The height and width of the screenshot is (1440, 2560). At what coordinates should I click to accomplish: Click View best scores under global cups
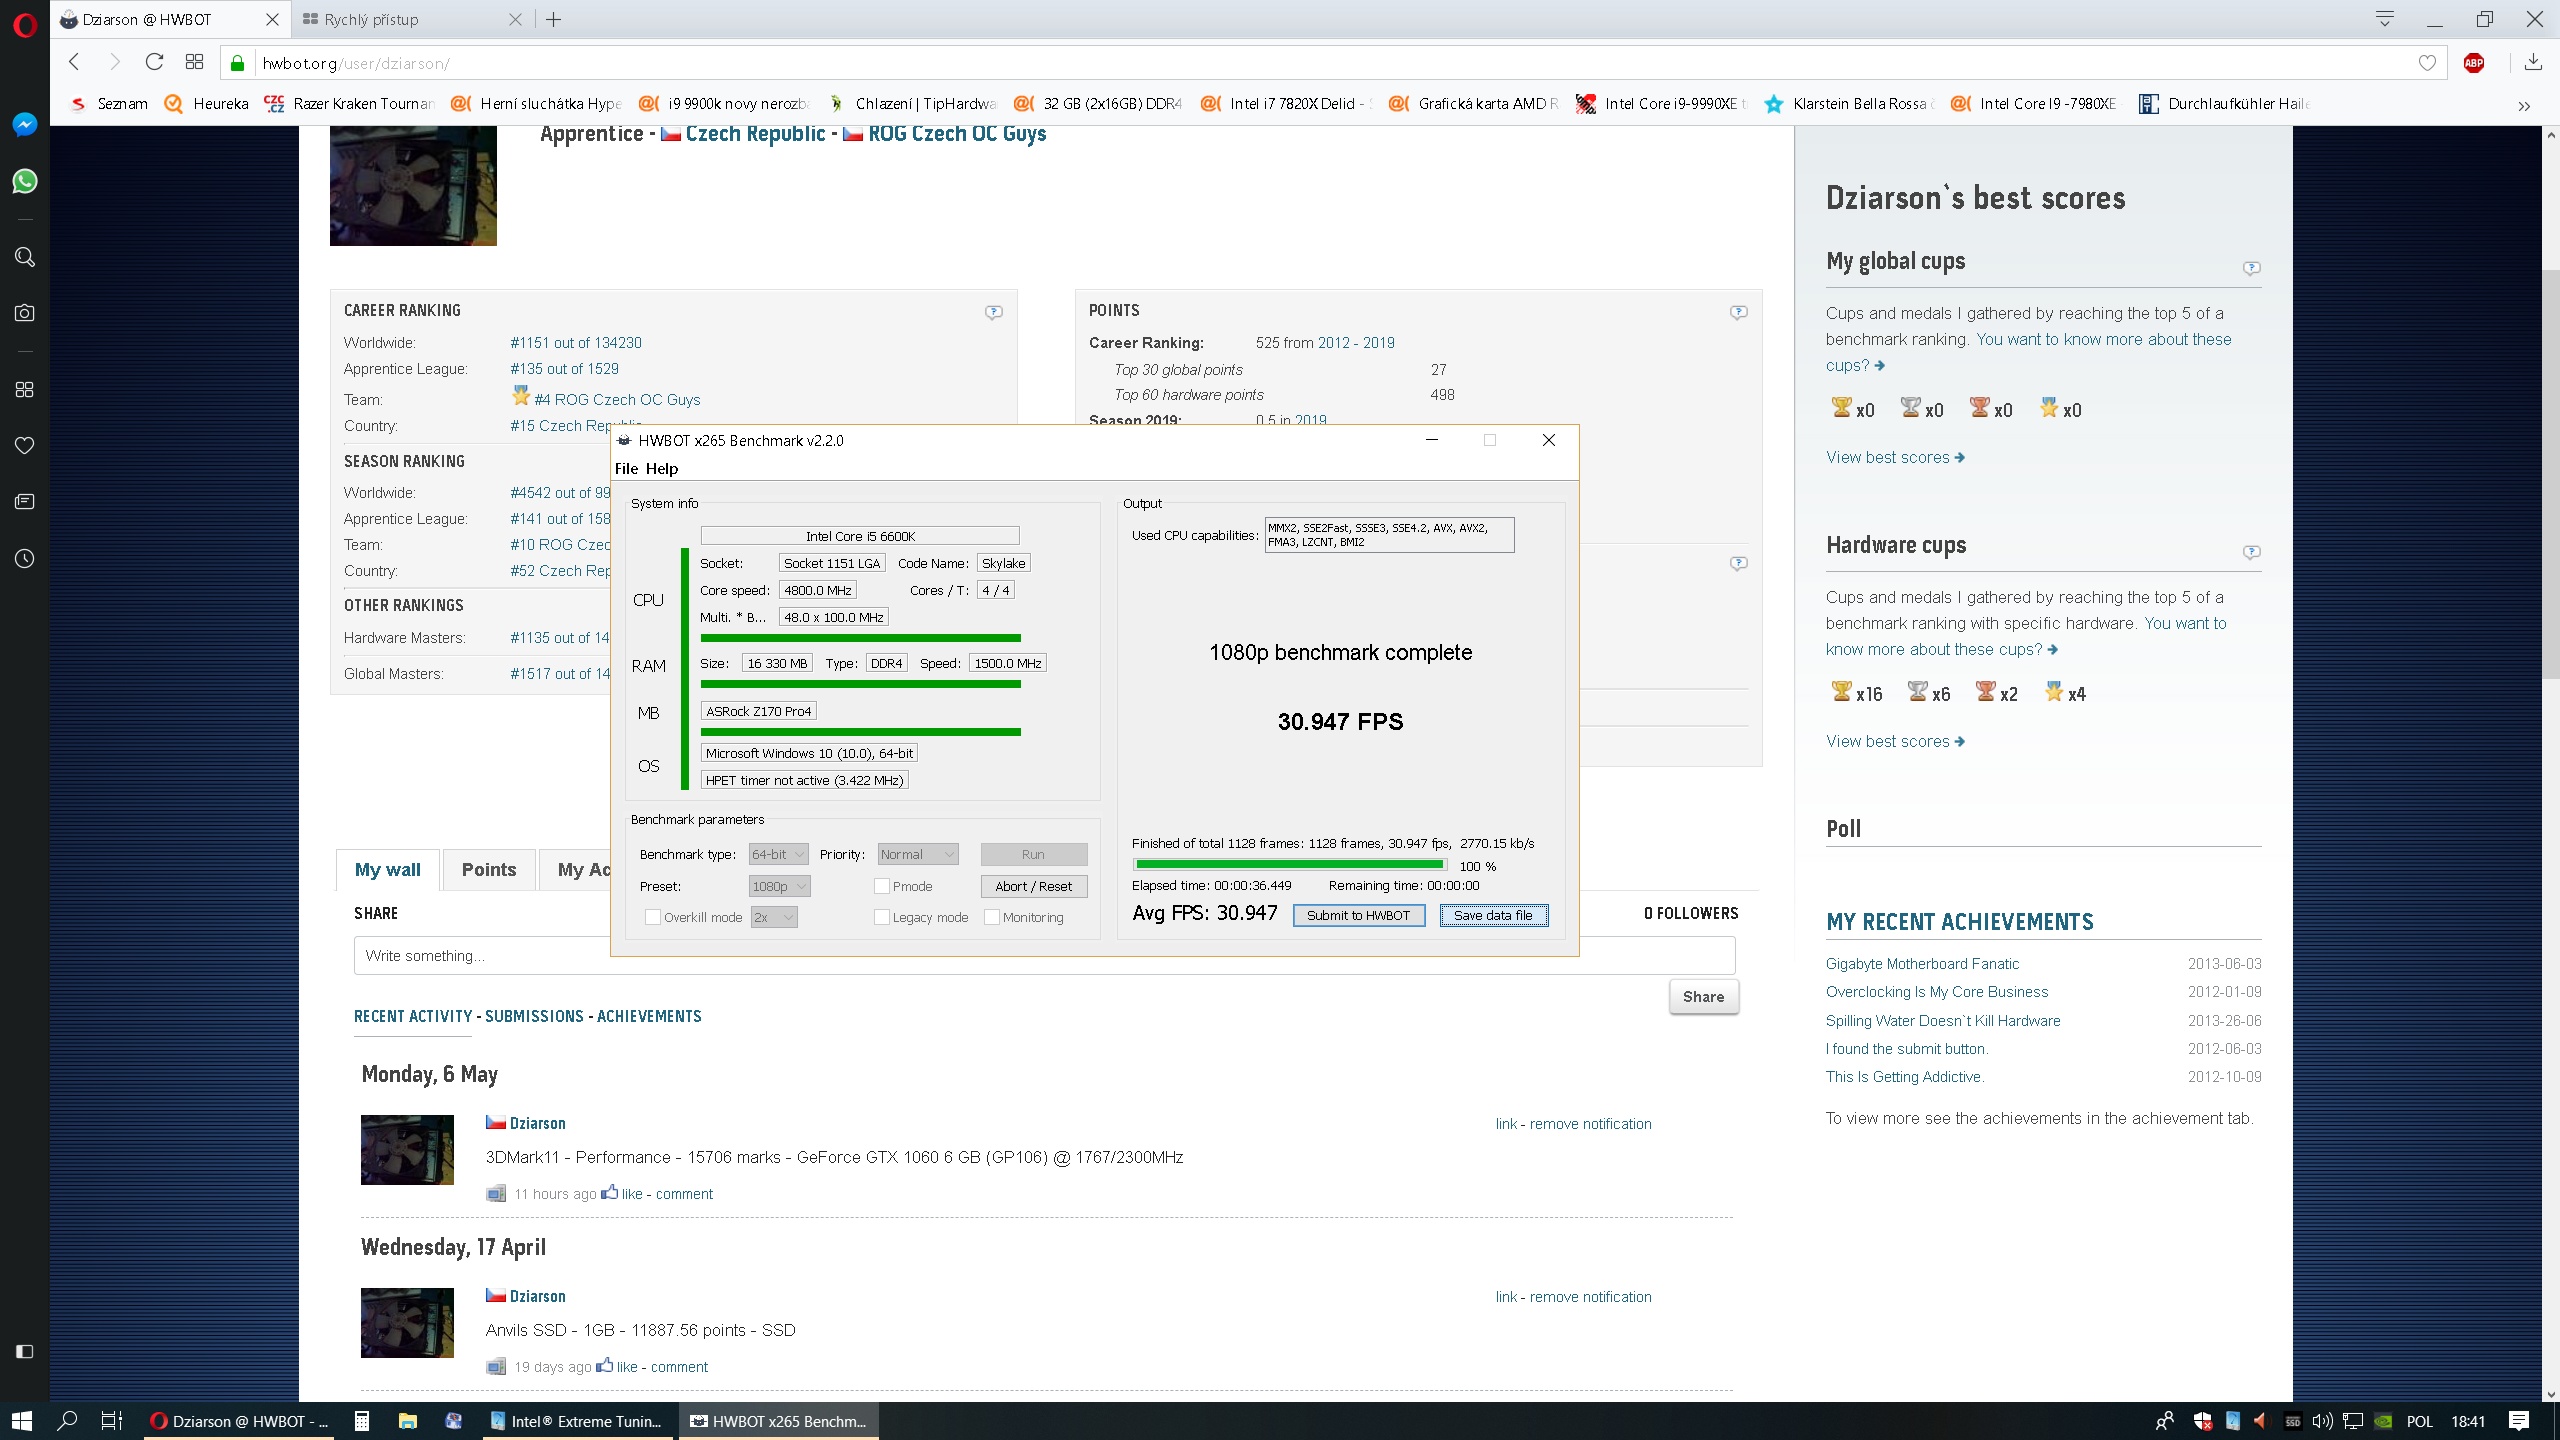point(1895,457)
